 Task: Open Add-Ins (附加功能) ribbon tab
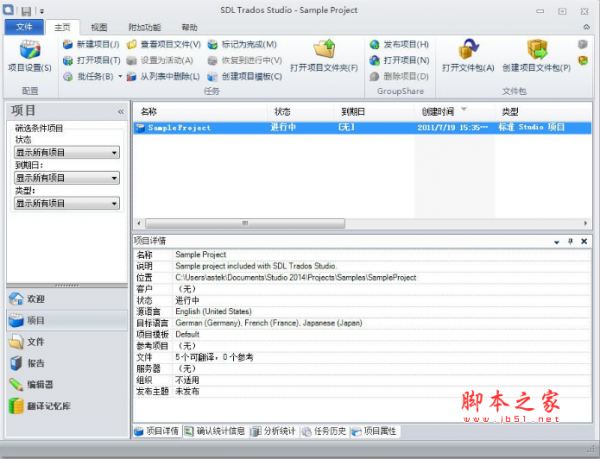coord(145,27)
